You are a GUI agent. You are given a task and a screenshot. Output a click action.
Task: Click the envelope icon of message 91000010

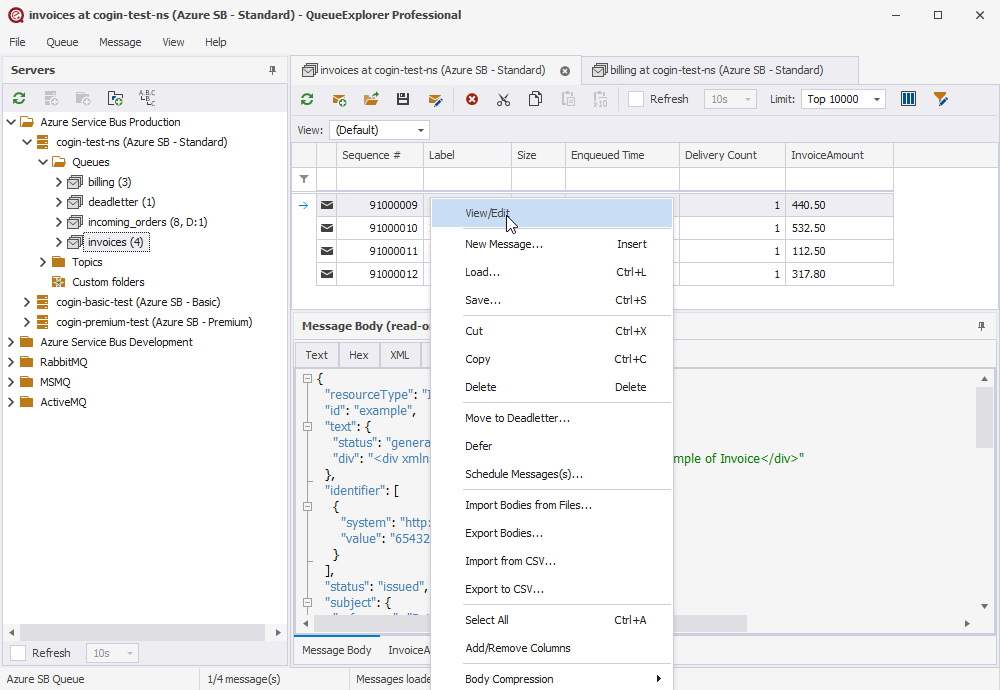(x=327, y=228)
